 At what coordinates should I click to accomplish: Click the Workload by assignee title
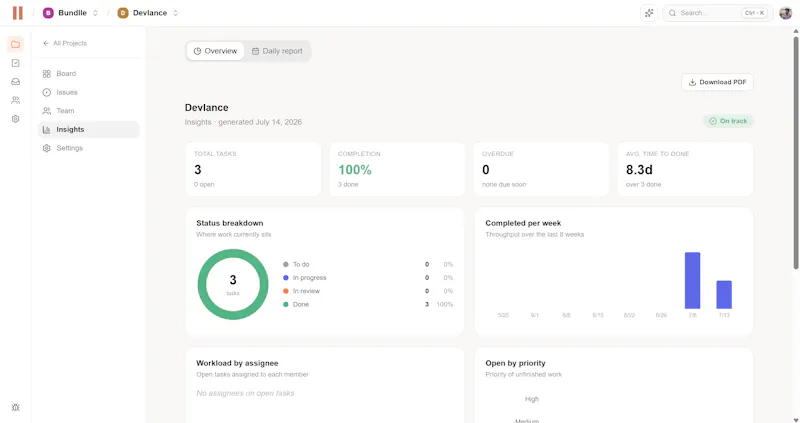[x=237, y=363]
